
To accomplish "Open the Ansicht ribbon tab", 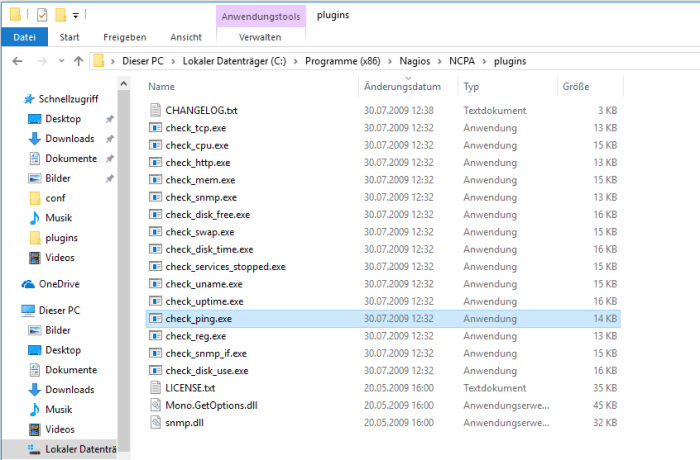I will (186, 37).
